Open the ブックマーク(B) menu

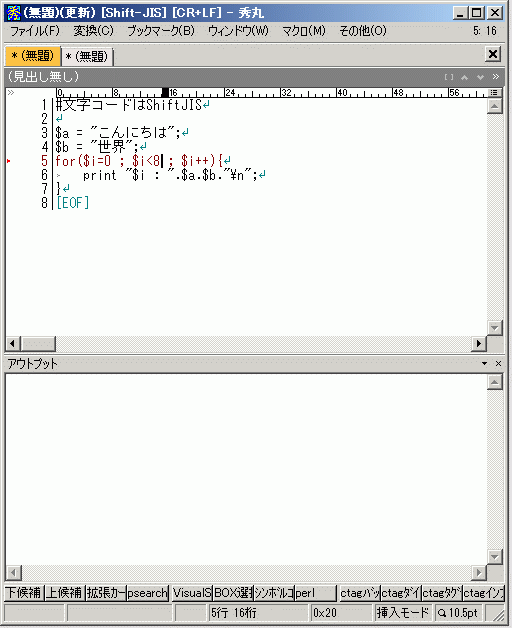[161, 31]
